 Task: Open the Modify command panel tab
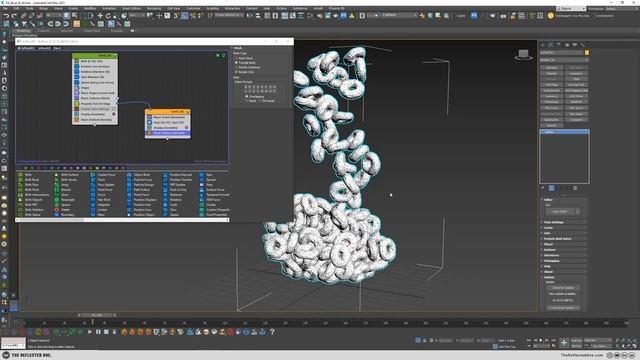pos(551,44)
